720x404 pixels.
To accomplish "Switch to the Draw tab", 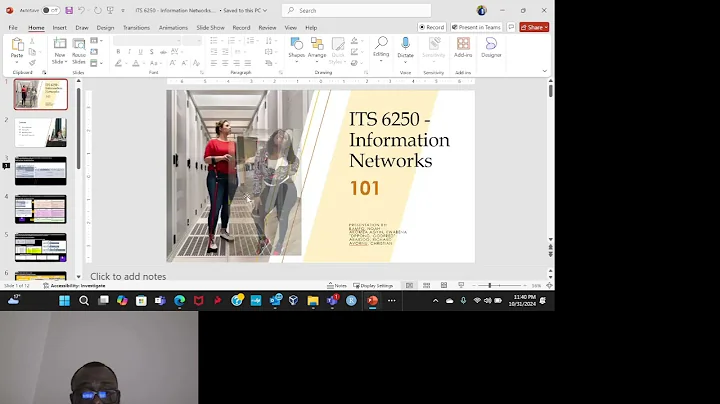I will pyautogui.click(x=82, y=28).
